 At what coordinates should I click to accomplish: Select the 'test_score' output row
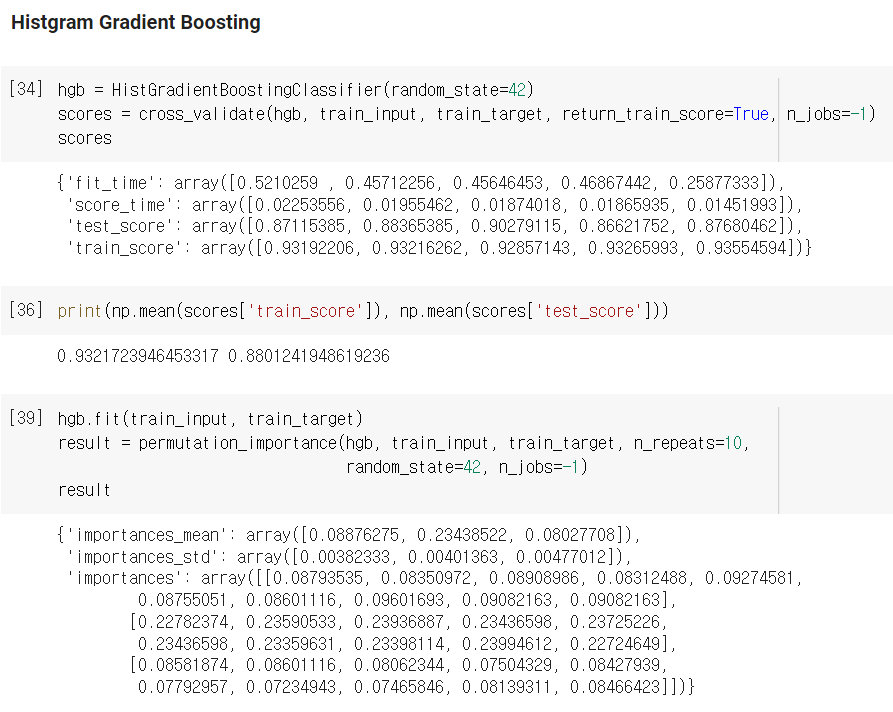[x=434, y=226]
